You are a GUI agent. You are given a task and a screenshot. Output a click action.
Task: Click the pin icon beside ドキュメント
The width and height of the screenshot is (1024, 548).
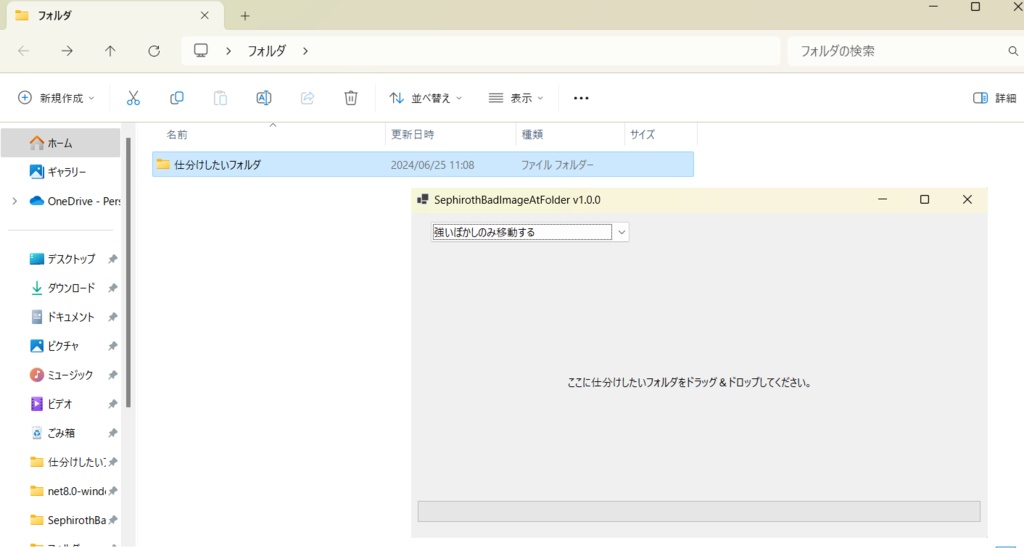click(x=112, y=317)
